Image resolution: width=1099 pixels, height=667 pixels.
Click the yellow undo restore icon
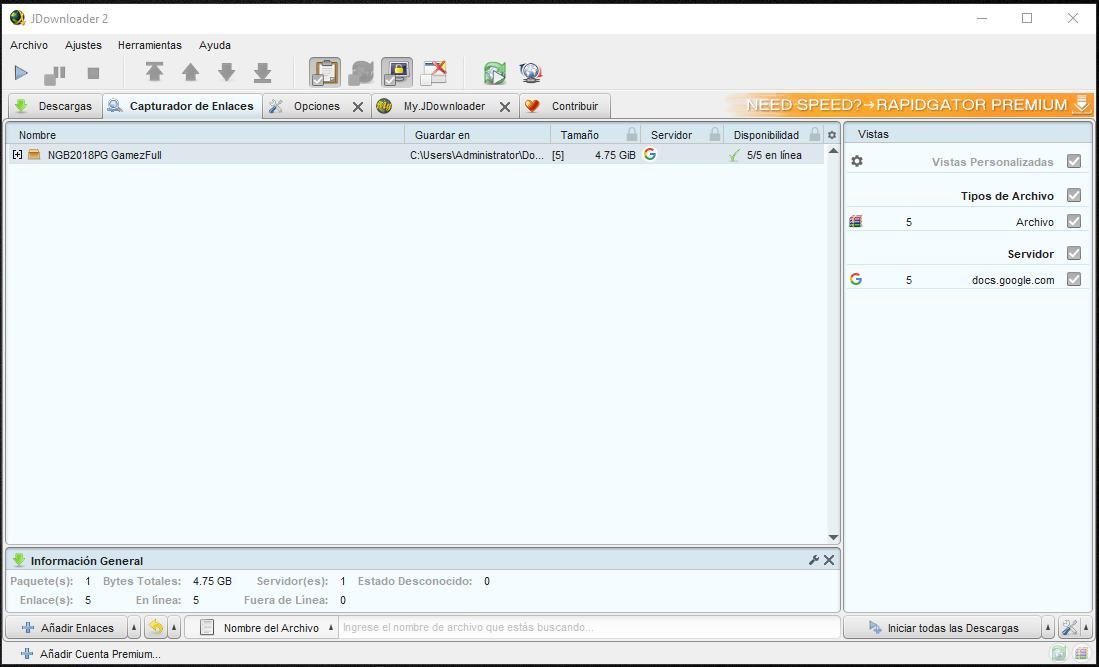(x=156, y=627)
